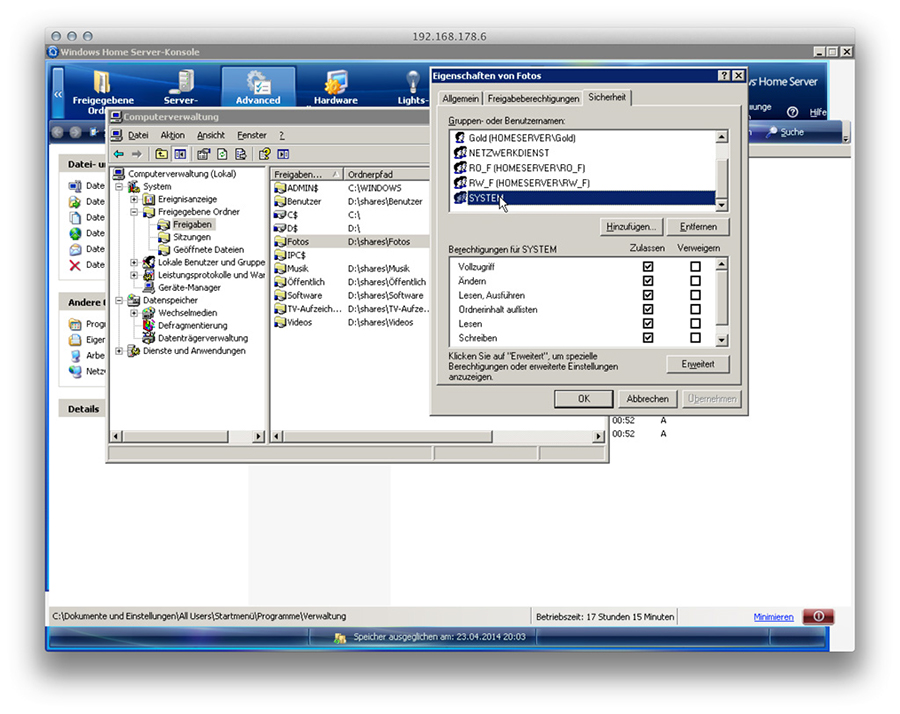This screenshot has height=714, width=900.
Task: Toggle Lesen Verweigern checkbox
Action: (695, 324)
